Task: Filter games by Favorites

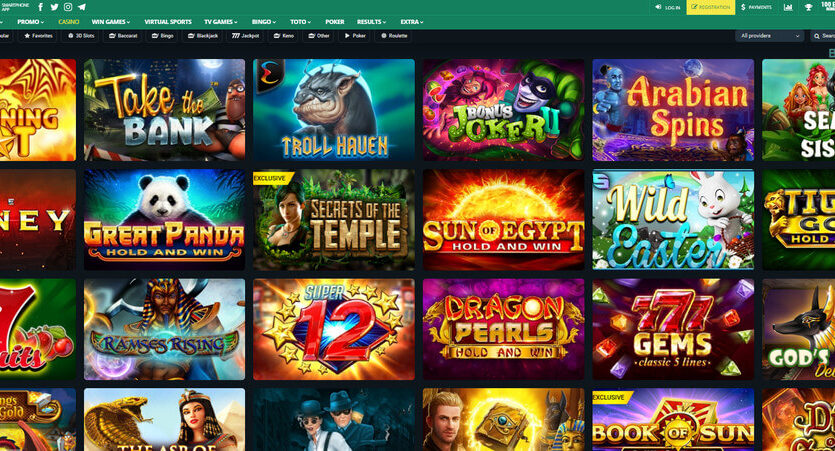Action: 38,36
